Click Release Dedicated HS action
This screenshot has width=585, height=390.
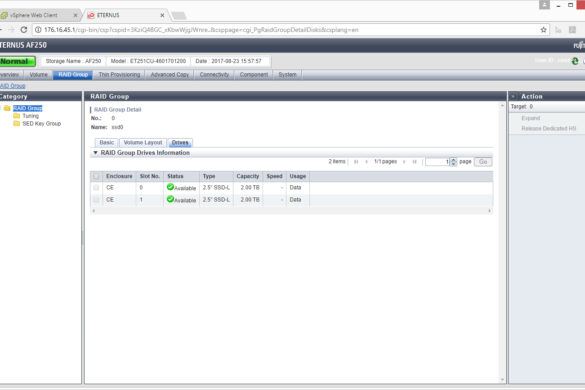tap(548, 128)
